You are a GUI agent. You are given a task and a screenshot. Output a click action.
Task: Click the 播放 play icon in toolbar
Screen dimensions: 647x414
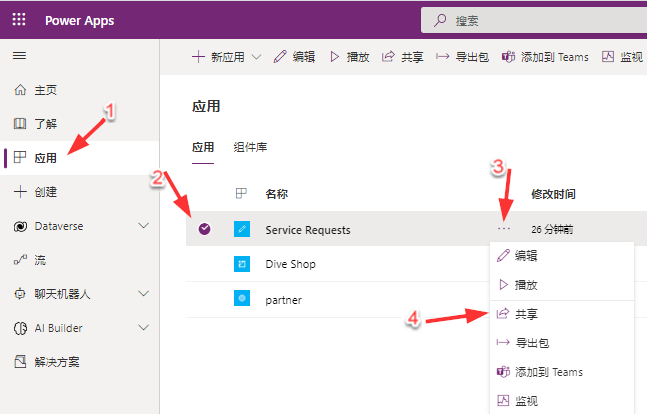[x=334, y=57]
